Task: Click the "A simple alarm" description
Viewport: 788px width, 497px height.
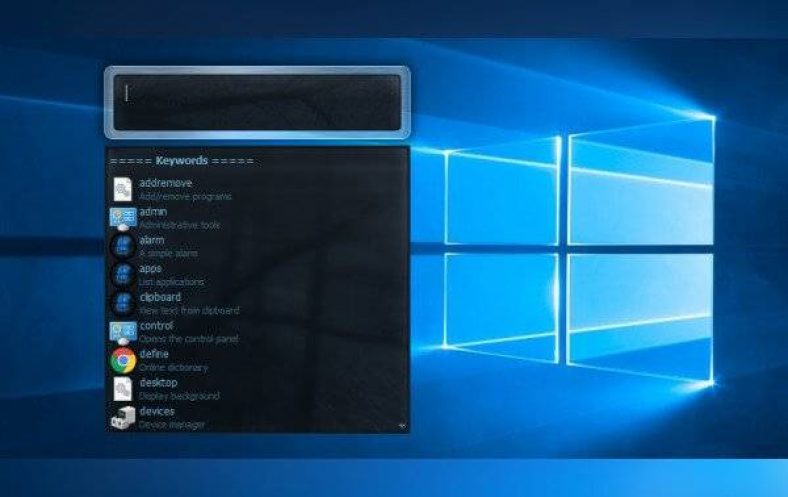Action: click(x=168, y=254)
